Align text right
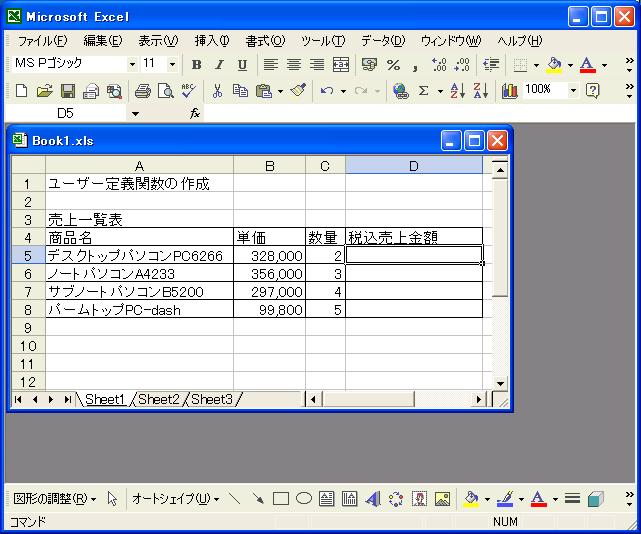 [x=317, y=65]
